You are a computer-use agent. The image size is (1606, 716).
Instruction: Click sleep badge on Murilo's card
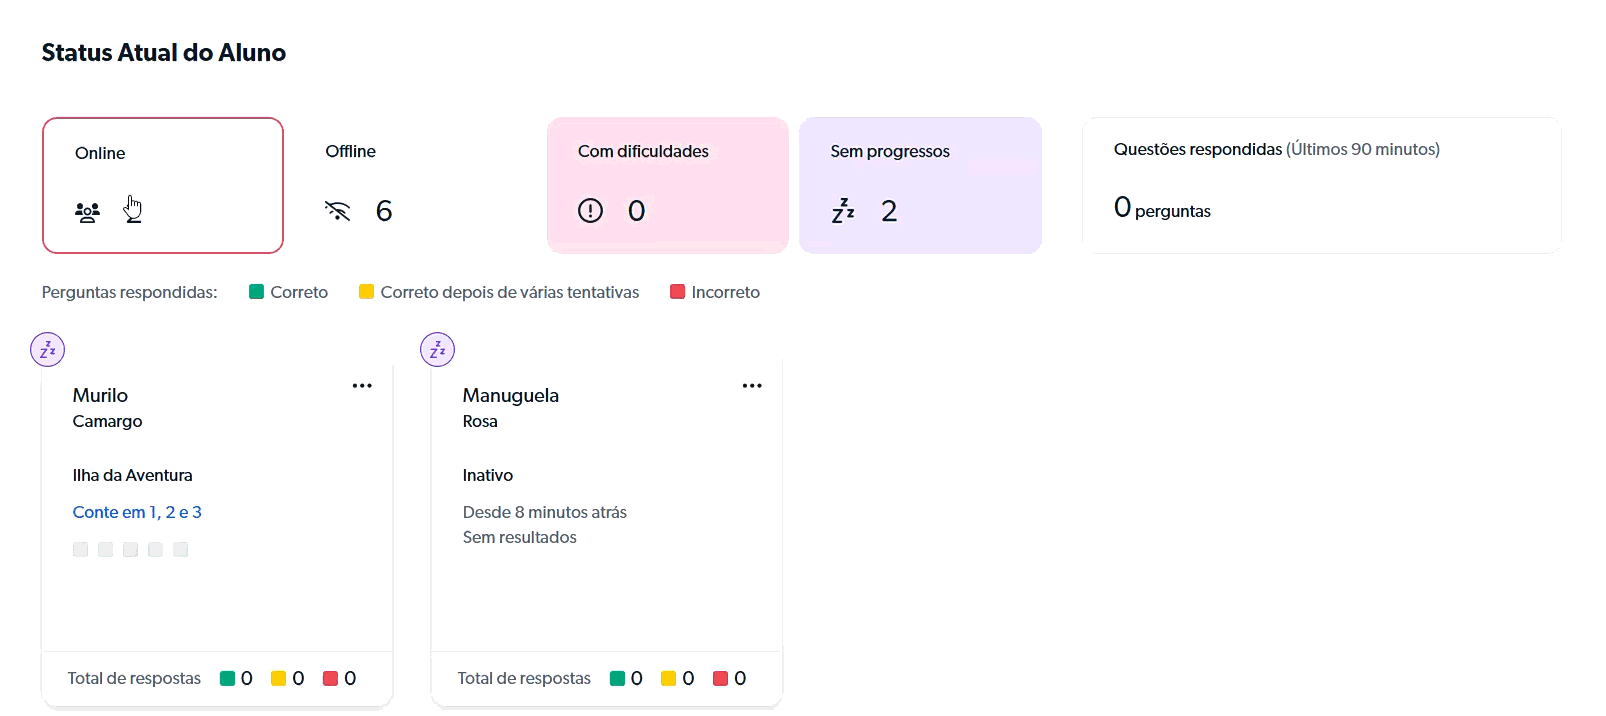coord(48,350)
